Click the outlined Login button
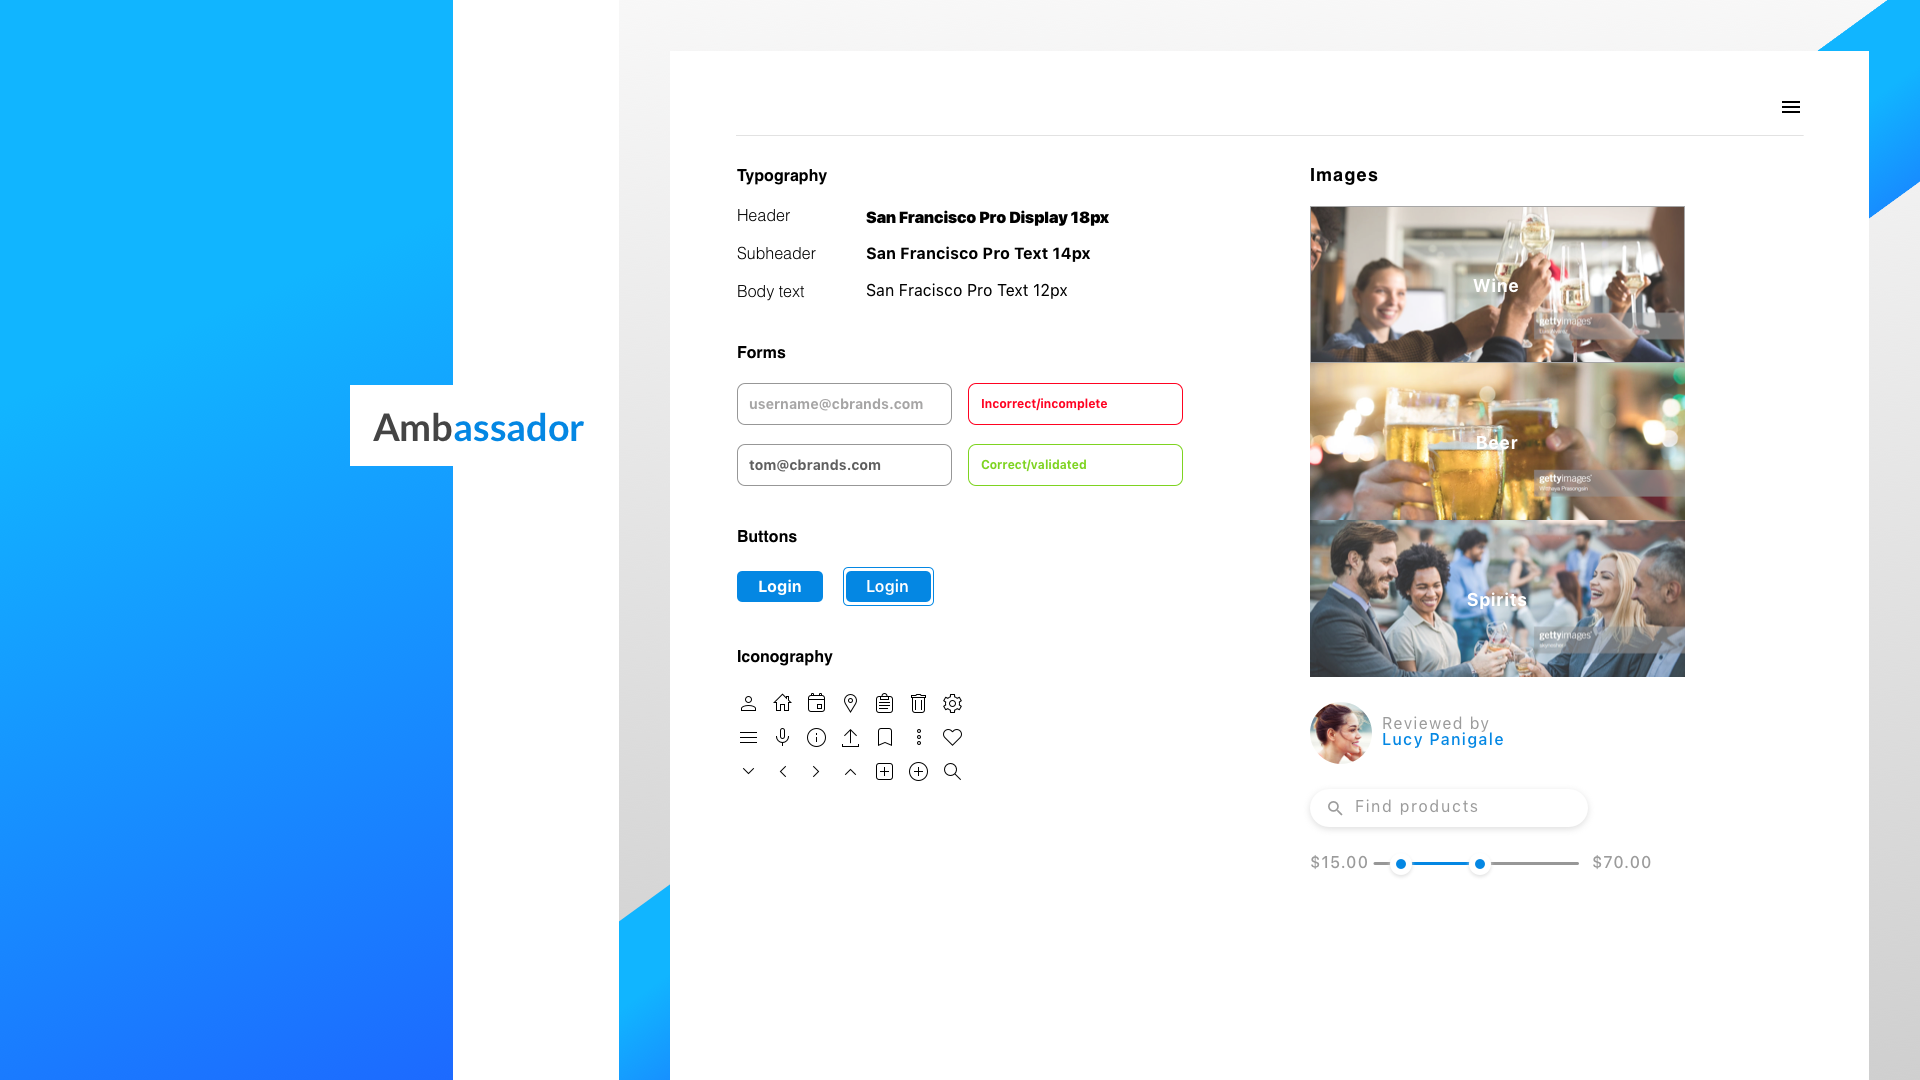1920x1080 pixels. tap(887, 585)
